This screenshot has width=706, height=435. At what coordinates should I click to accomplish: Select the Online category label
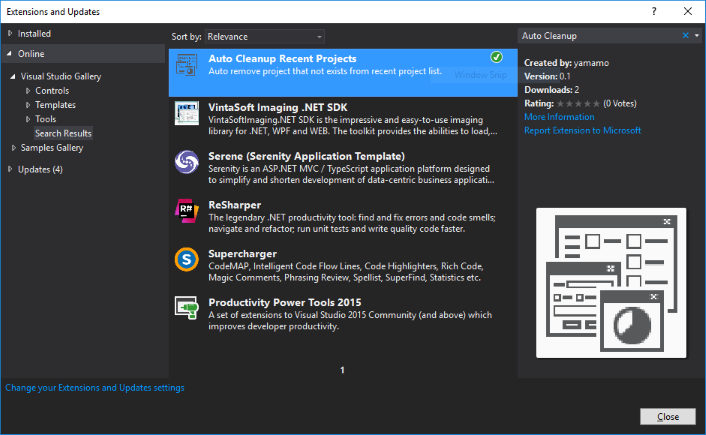pyautogui.click(x=31, y=54)
